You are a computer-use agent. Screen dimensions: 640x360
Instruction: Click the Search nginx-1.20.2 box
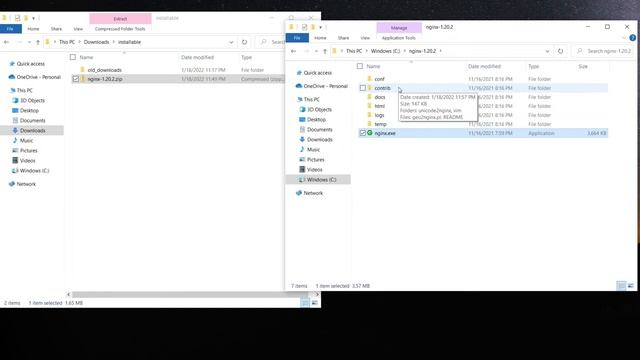click(x=604, y=51)
